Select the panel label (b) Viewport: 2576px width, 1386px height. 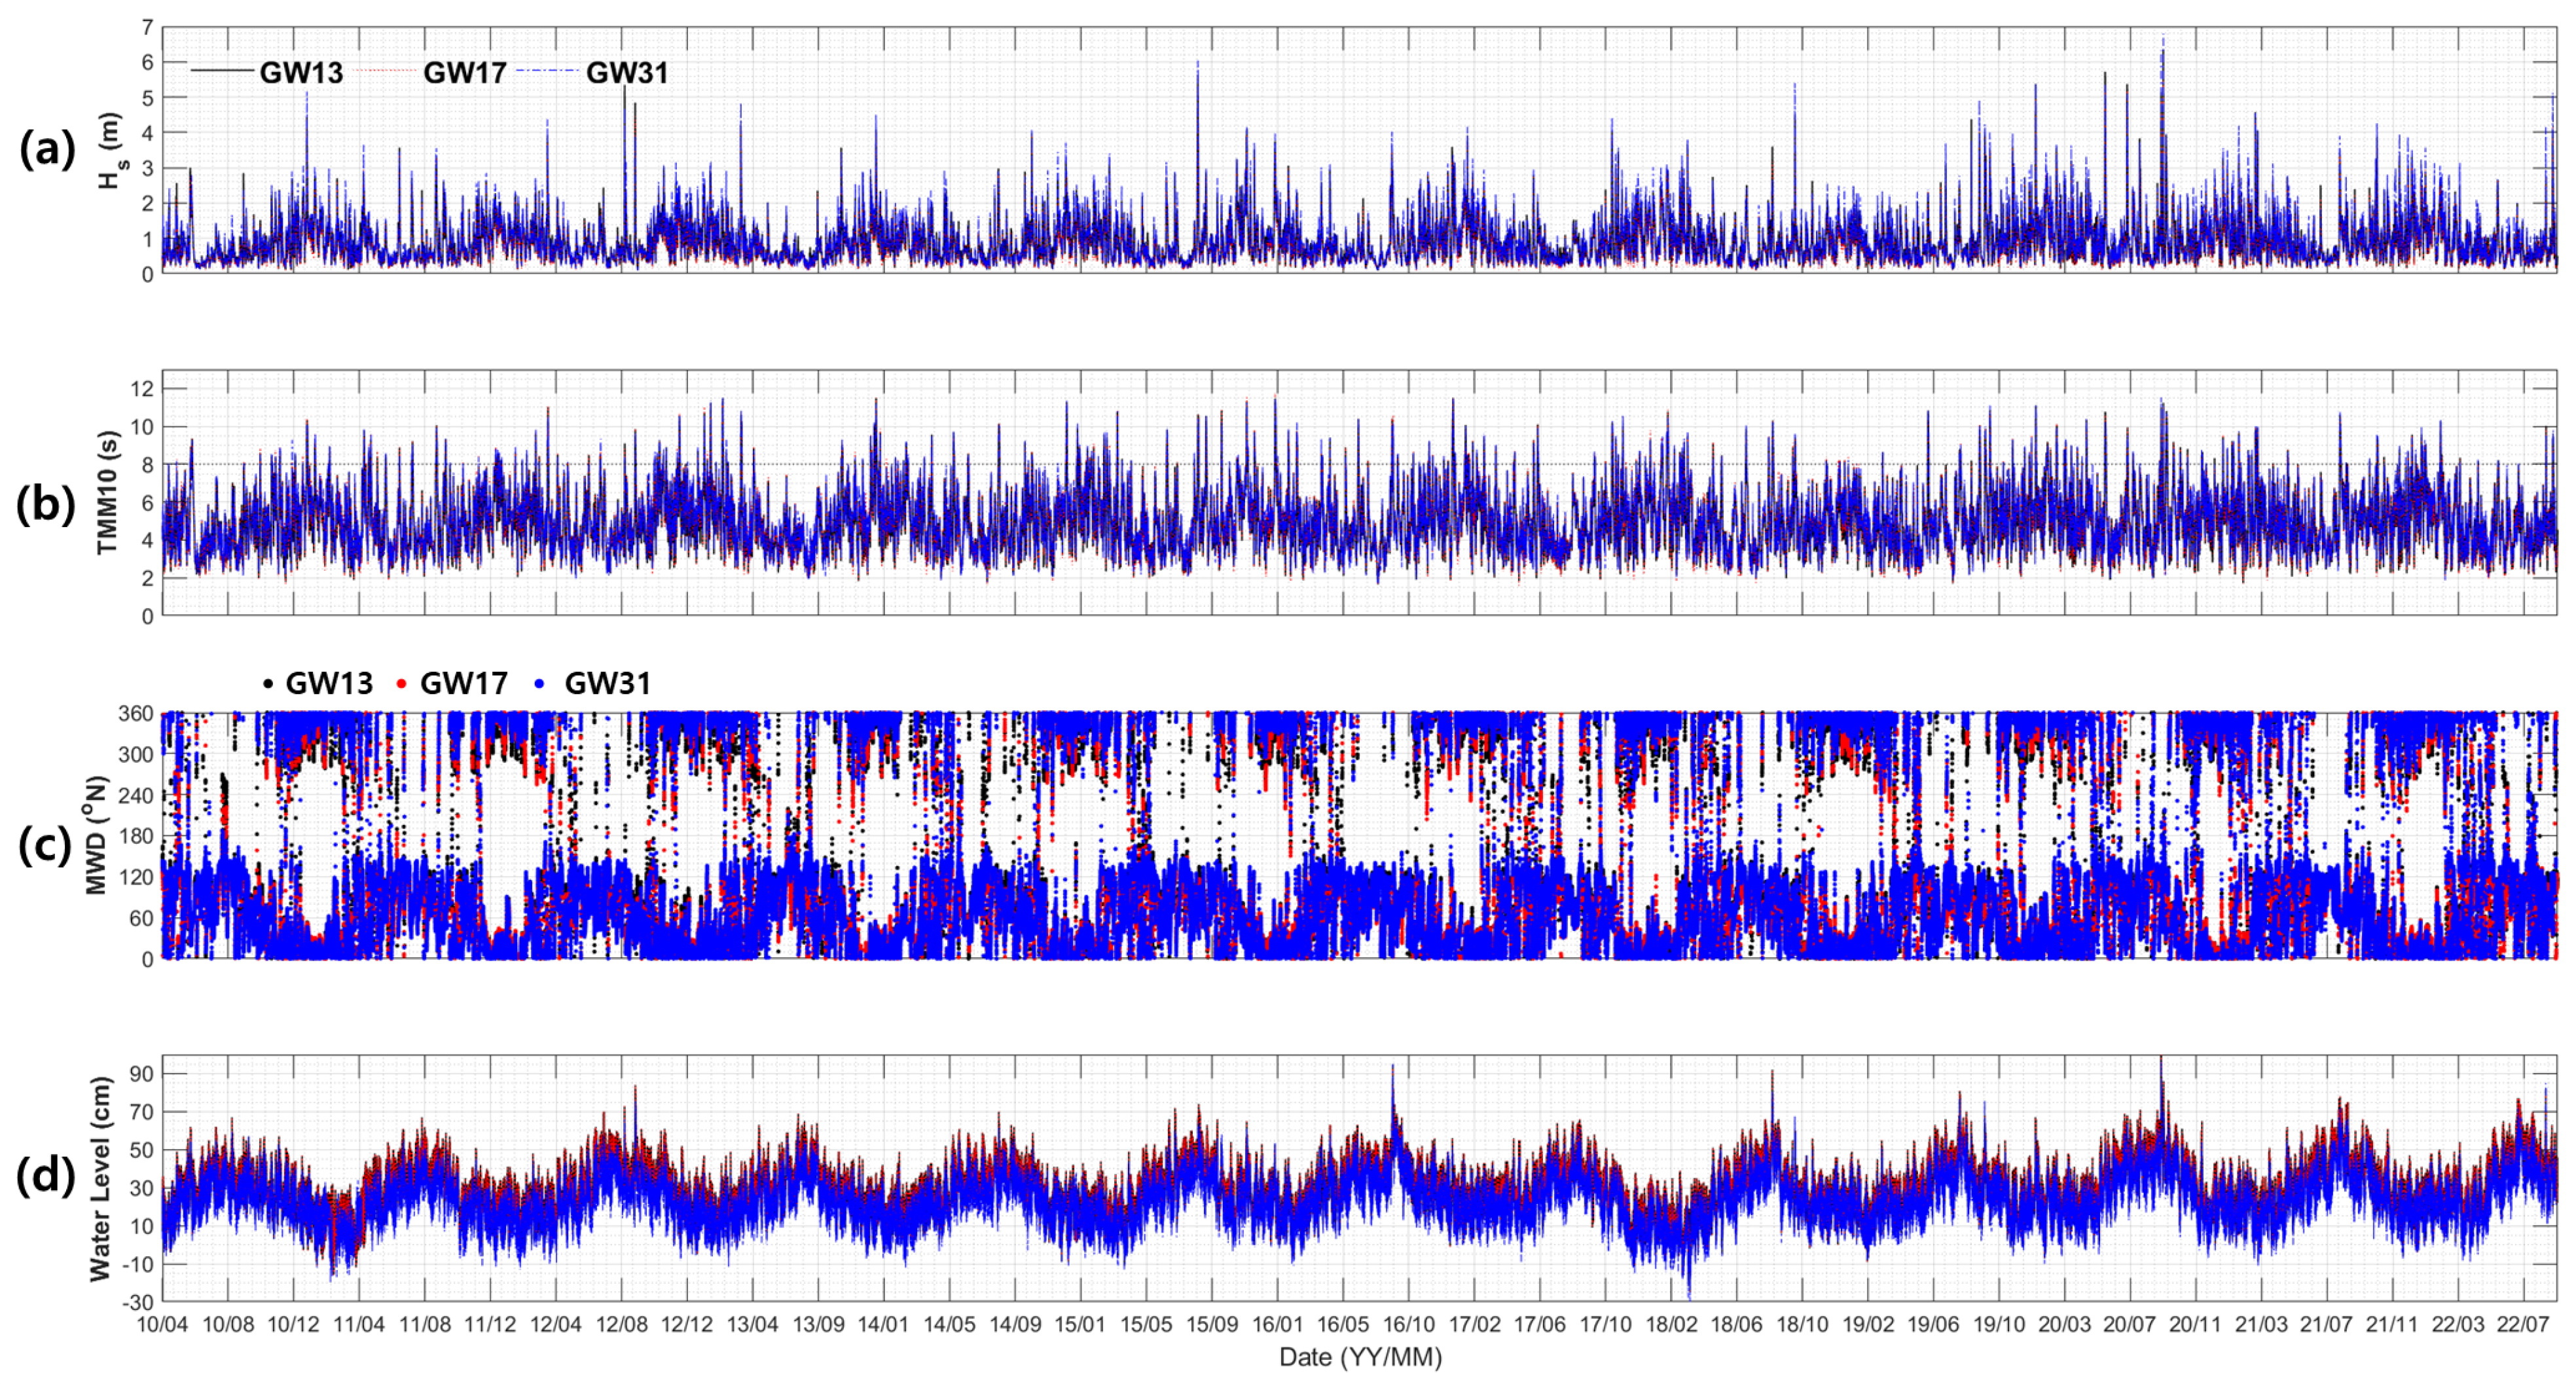pos(46,504)
